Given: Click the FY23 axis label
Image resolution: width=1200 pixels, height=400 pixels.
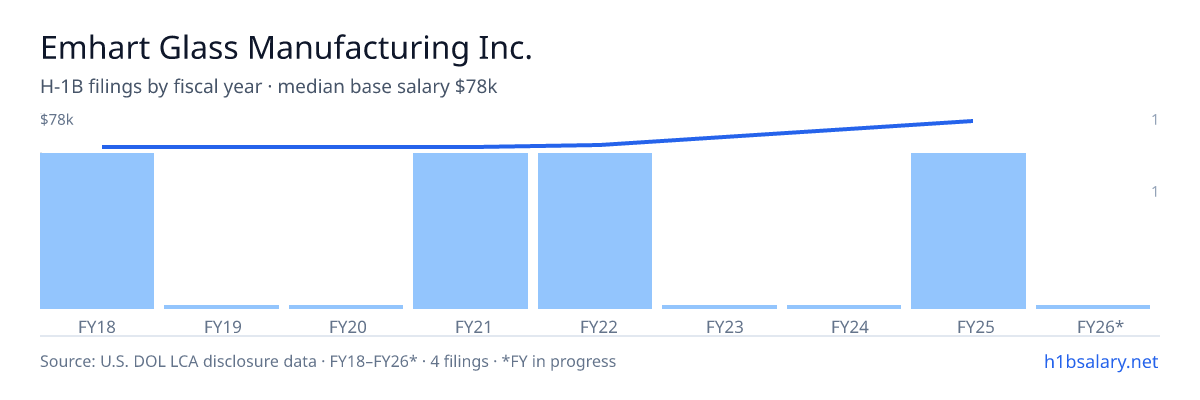Looking at the screenshot, I should click(719, 326).
